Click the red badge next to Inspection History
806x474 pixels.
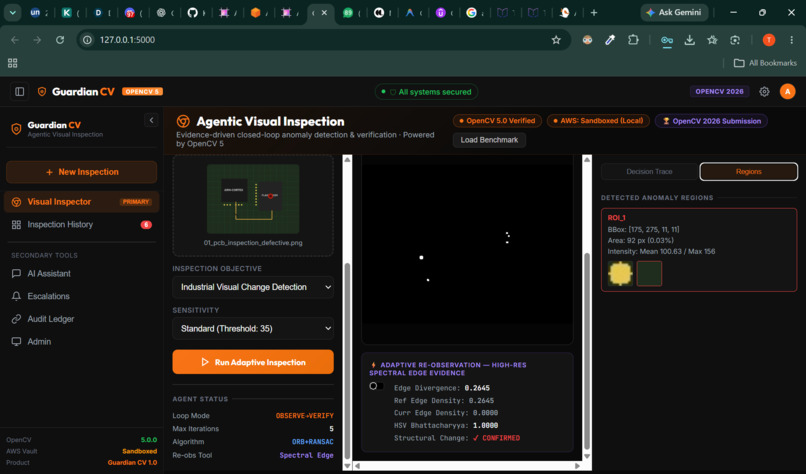click(x=146, y=225)
